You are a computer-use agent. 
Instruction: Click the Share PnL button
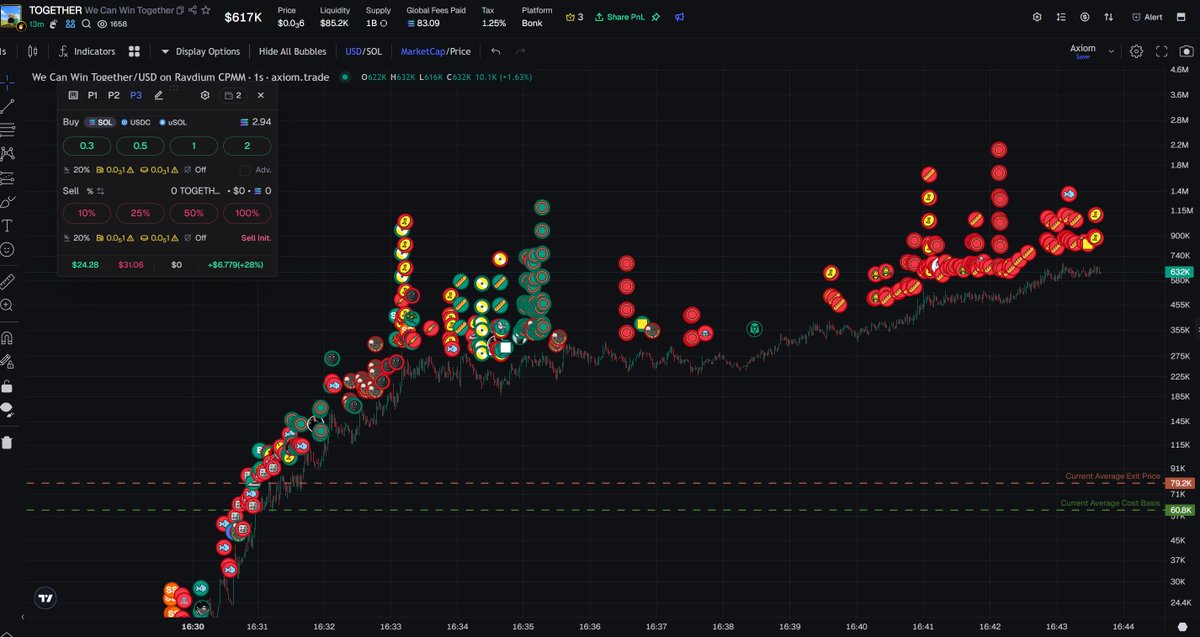click(x=619, y=17)
